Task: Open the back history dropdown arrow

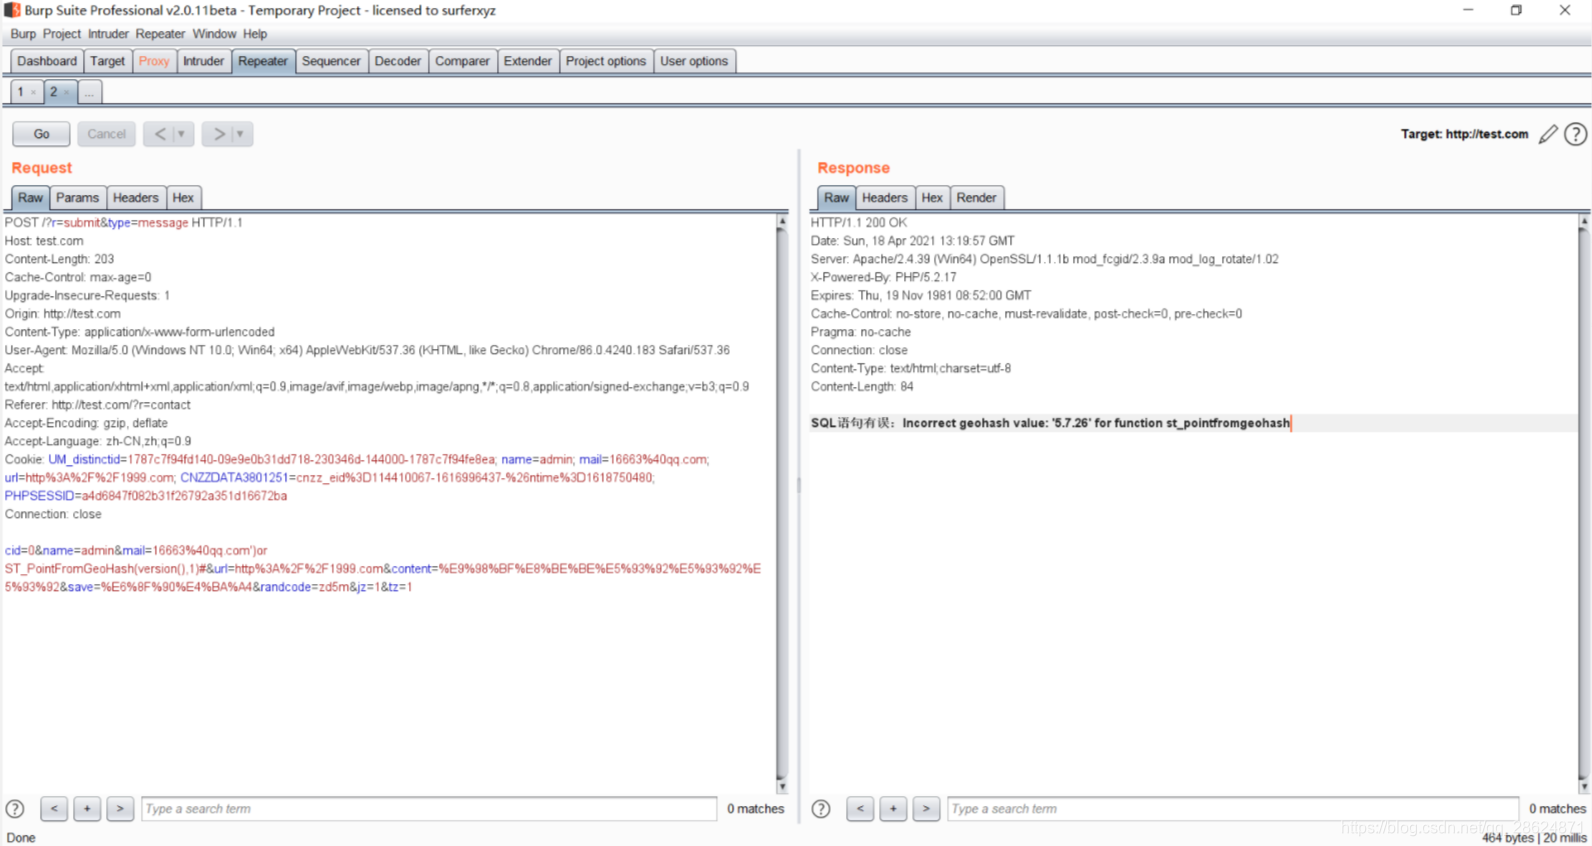Action: [x=182, y=134]
